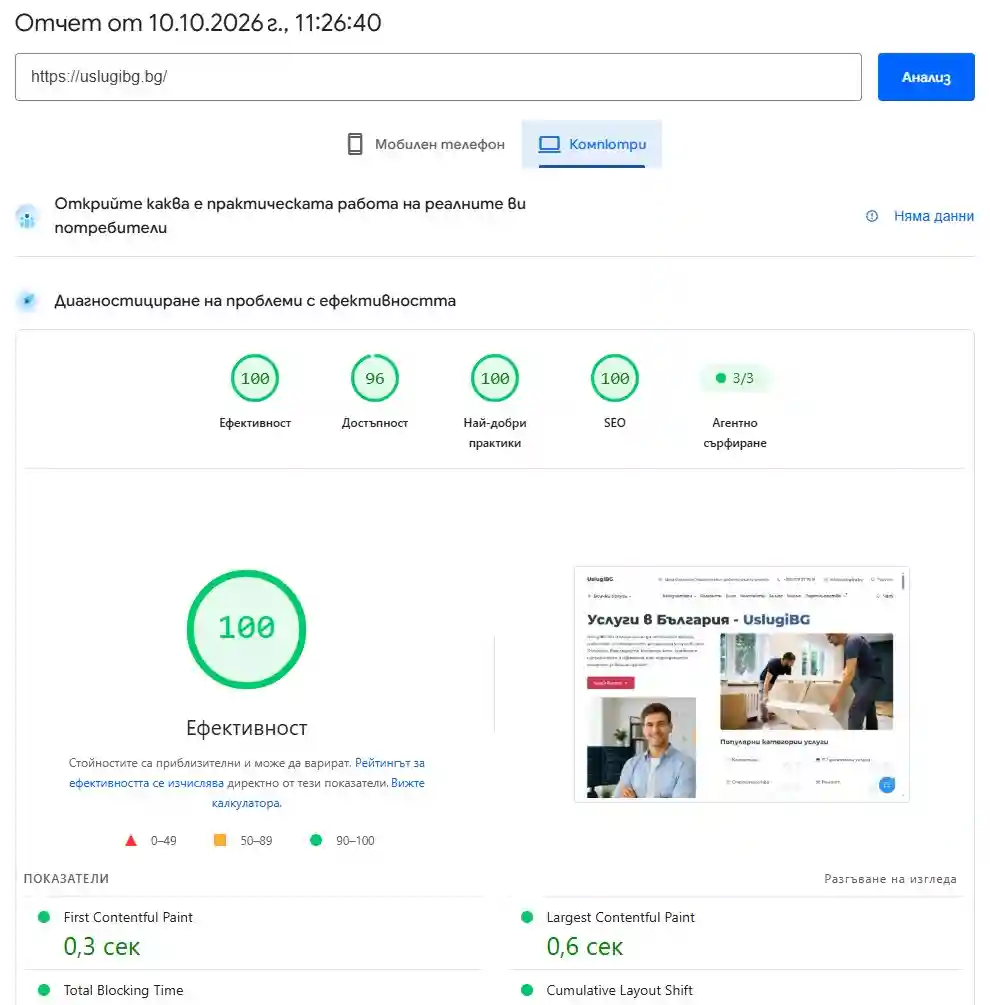This screenshot has width=990, height=1005.
Task: Click the Largest Contentful Paint metric label
Action: tap(620, 917)
